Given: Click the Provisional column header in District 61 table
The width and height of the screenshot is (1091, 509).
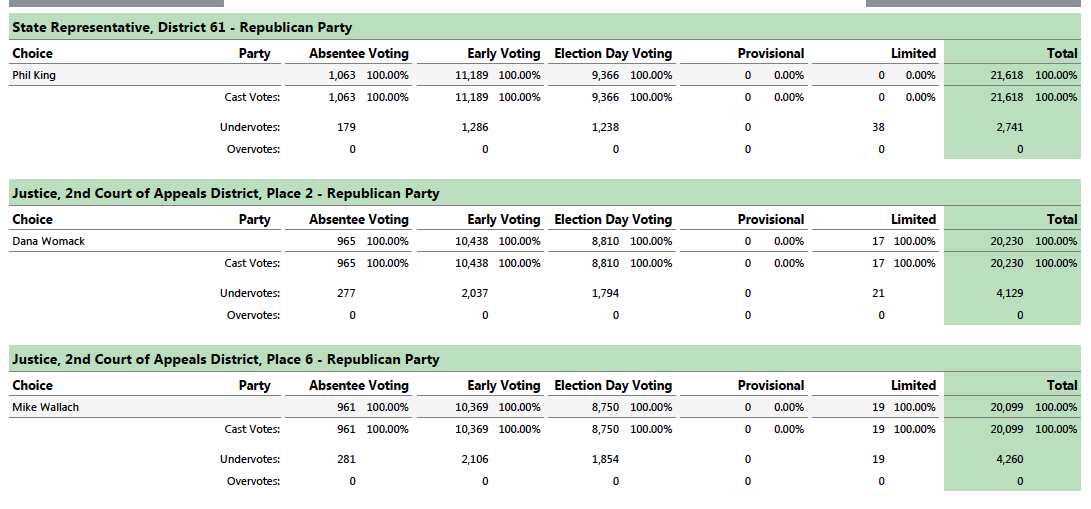Looking at the screenshot, I should pyautogui.click(x=771, y=54).
